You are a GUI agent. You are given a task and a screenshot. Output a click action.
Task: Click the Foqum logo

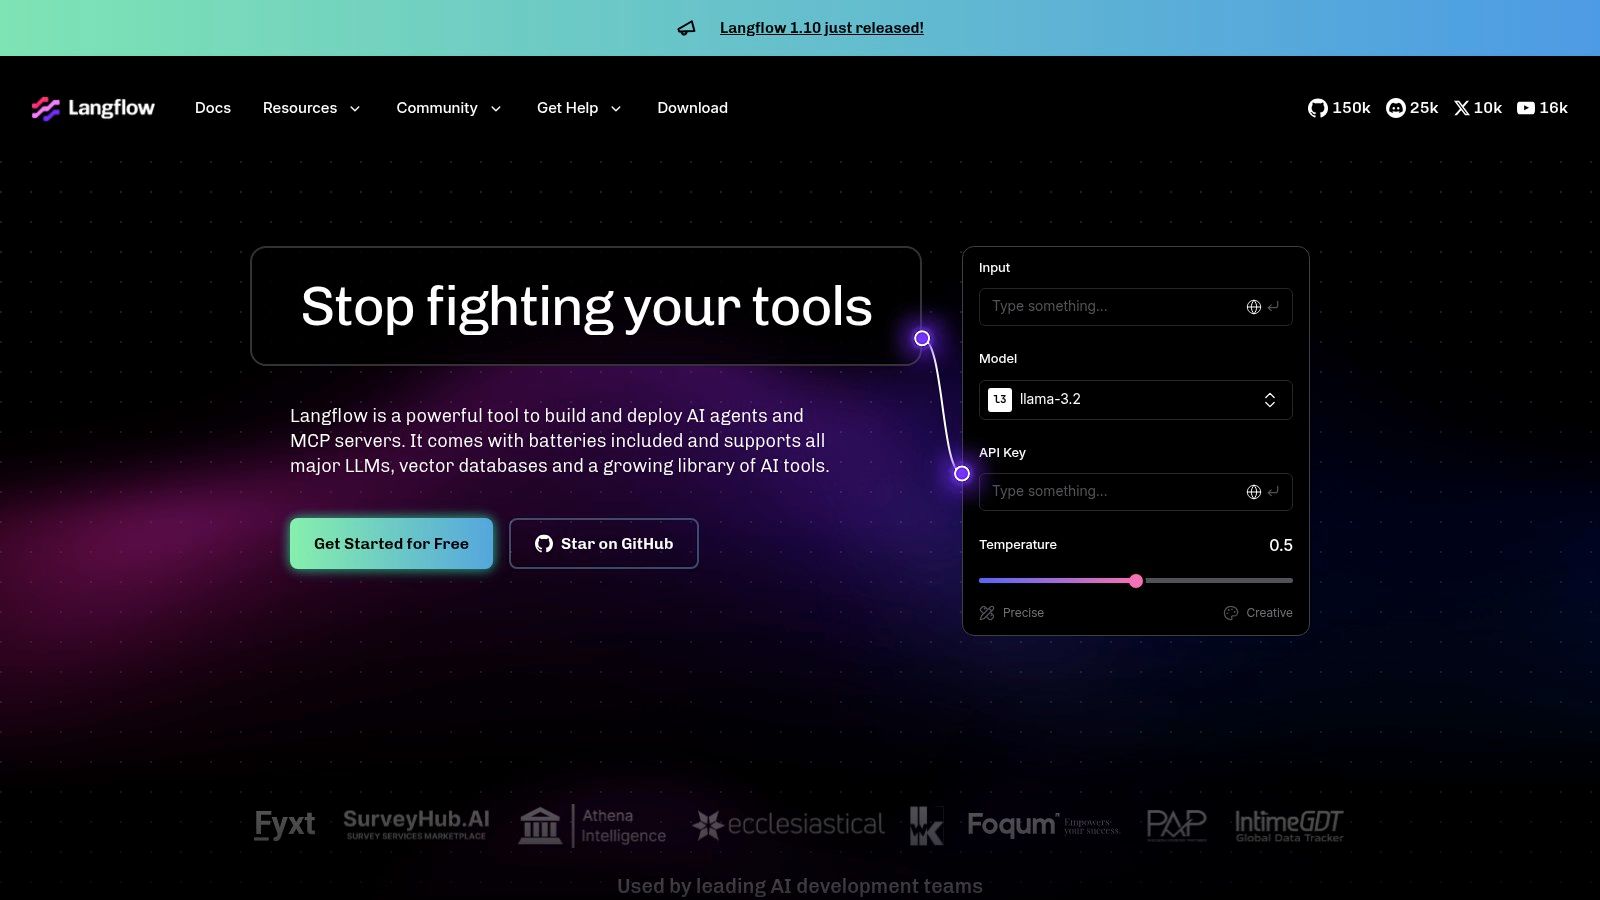[1043, 825]
